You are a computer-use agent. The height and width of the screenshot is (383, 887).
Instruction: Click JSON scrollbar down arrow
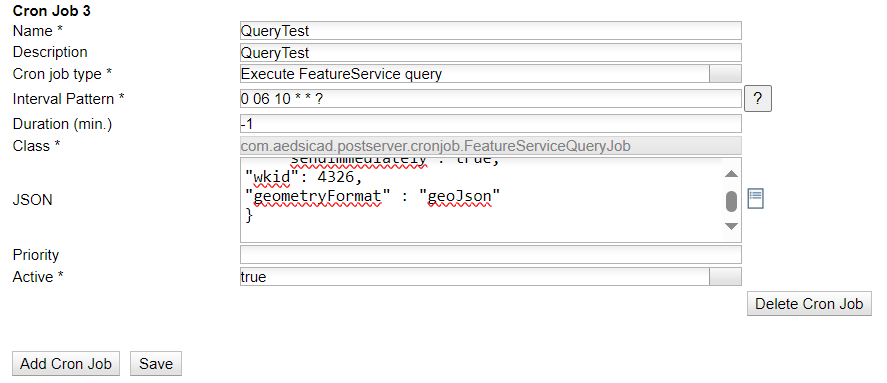(x=731, y=226)
